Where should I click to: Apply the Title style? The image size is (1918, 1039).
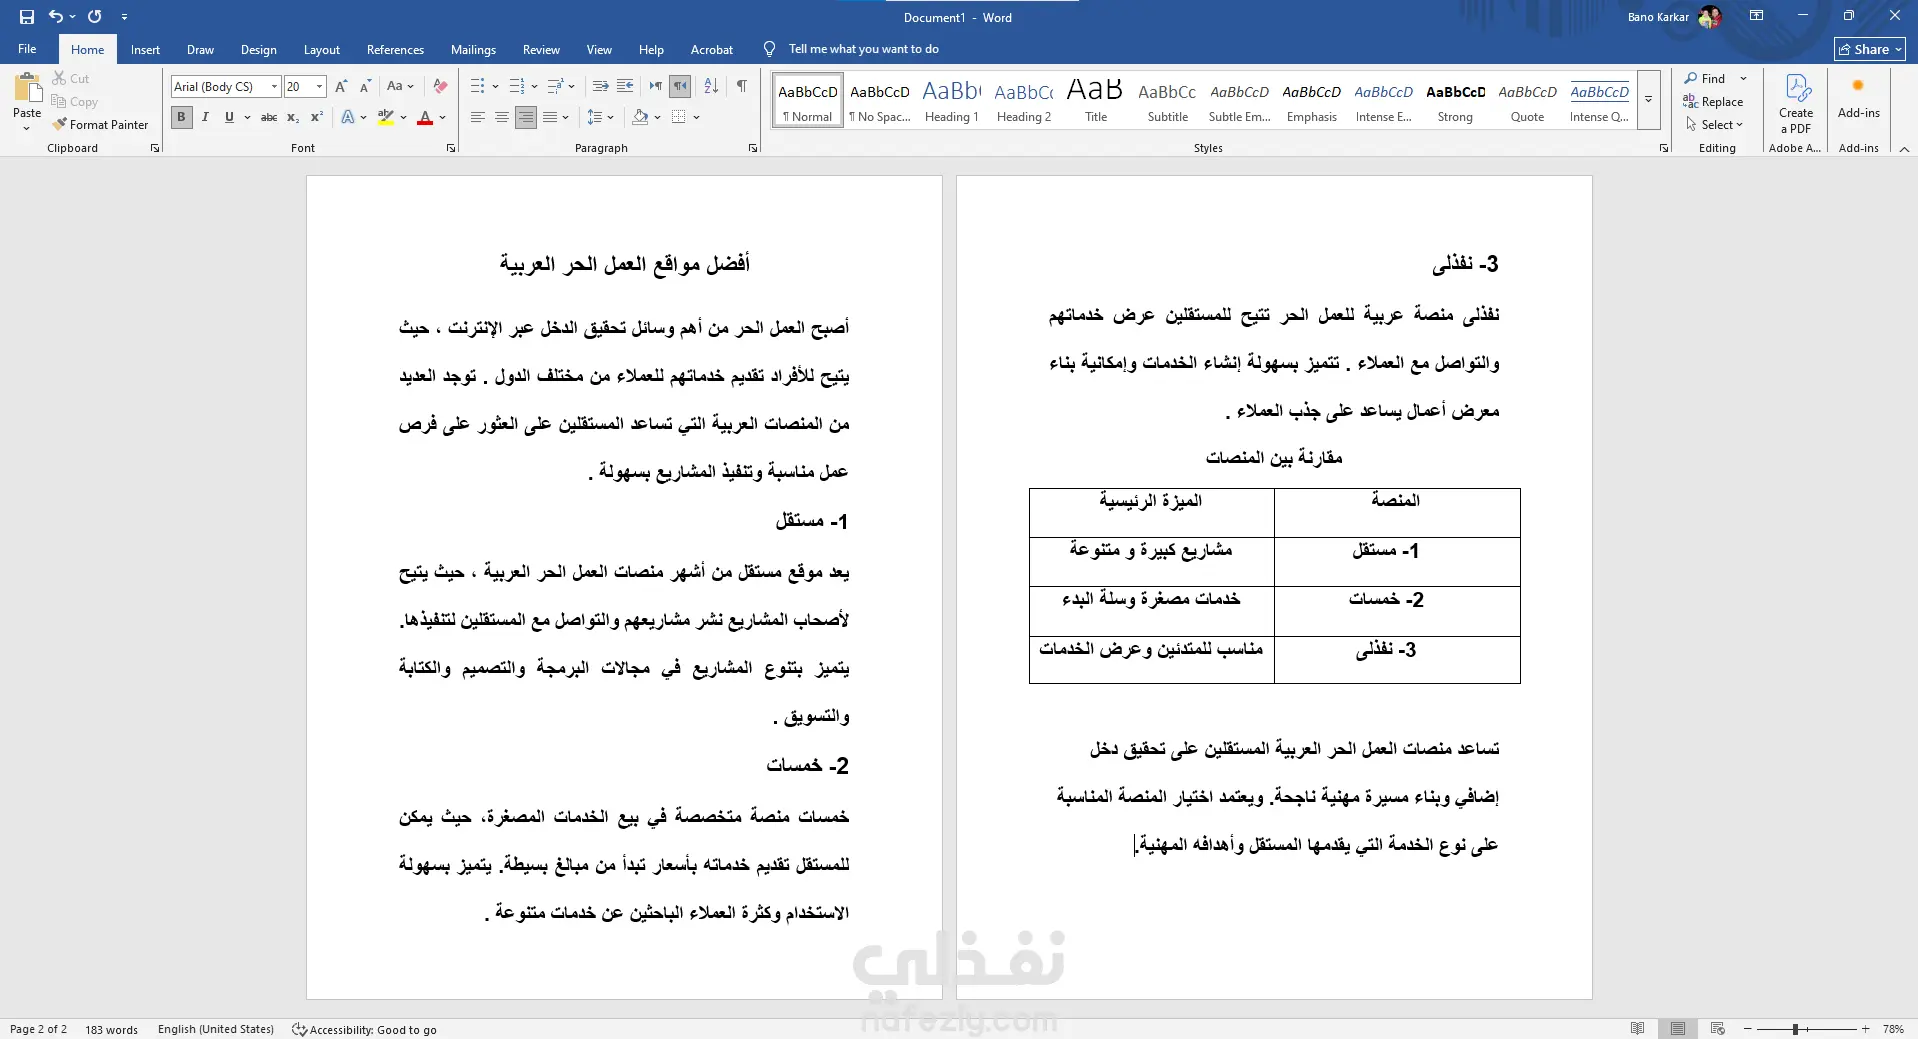coord(1096,100)
